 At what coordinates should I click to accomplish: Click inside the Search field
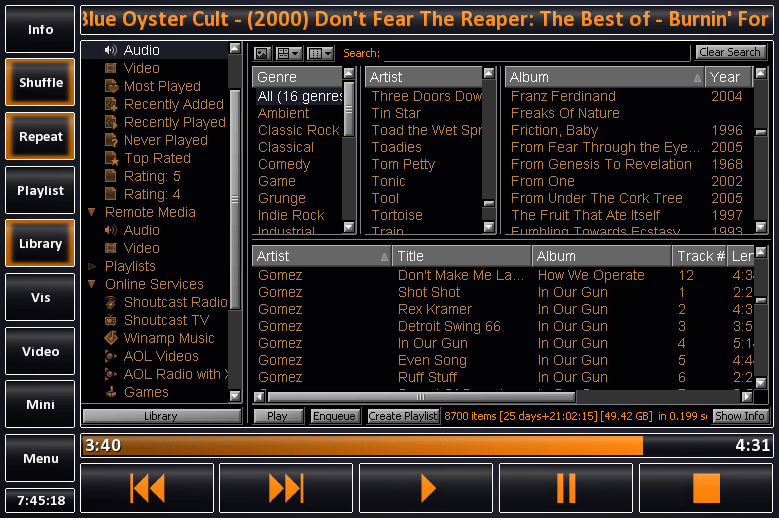537,53
